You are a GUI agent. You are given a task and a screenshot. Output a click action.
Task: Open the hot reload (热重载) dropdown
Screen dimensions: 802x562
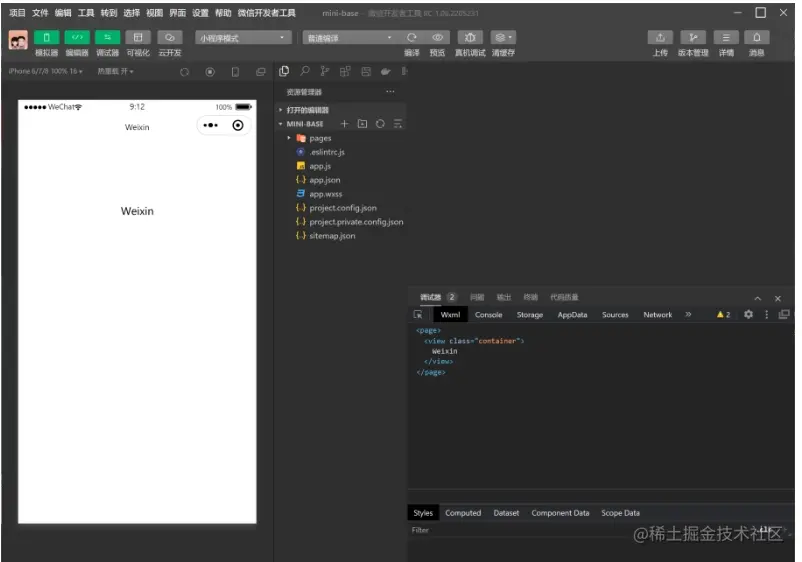(x=116, y=71)
